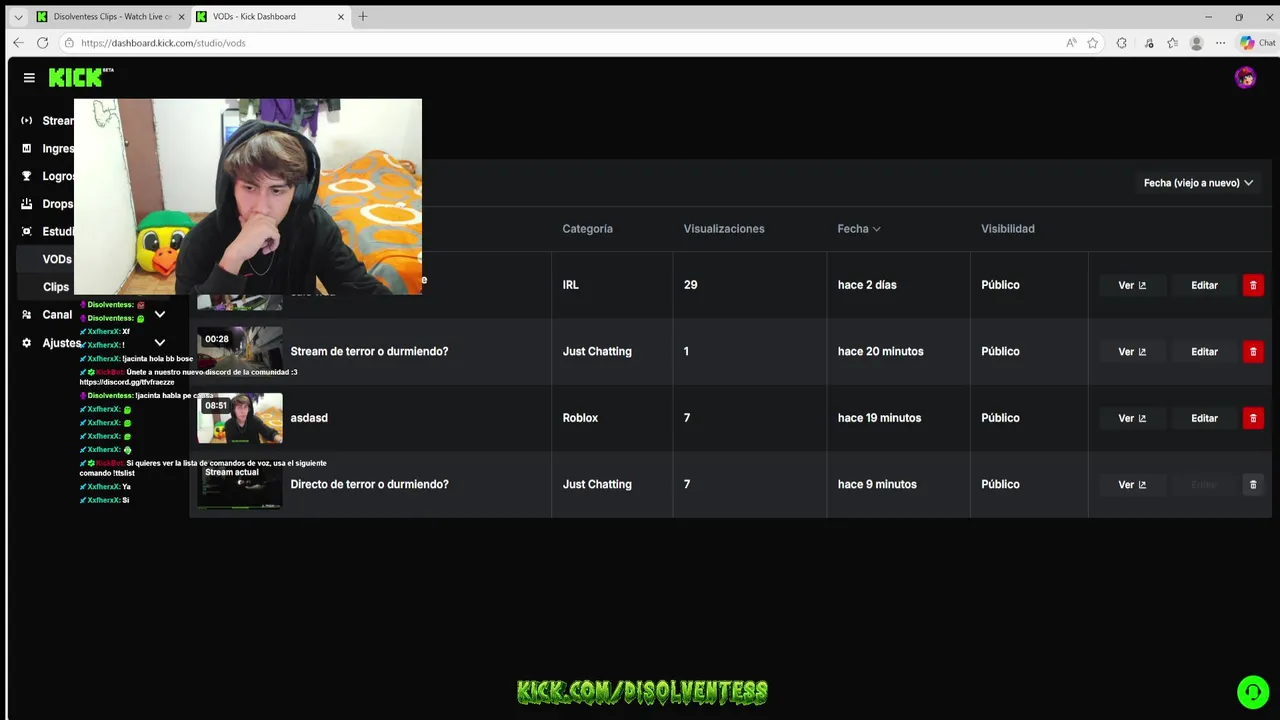The height and width of the screenshot is (720, 1280).
Task: Open a new browser tab with plus
Action: 363,16
